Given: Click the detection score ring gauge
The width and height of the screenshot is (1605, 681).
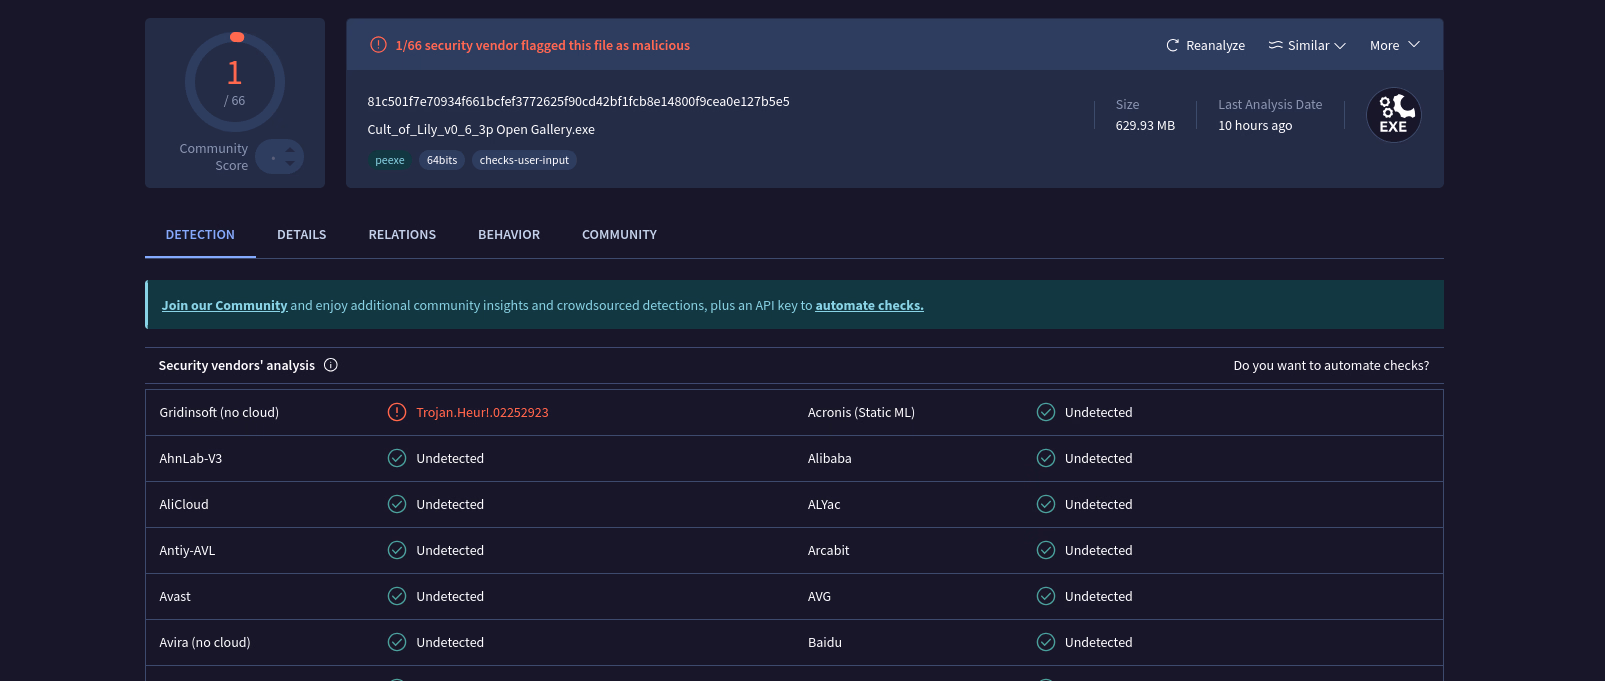Looking at the screenshot, I should [235, 82].
